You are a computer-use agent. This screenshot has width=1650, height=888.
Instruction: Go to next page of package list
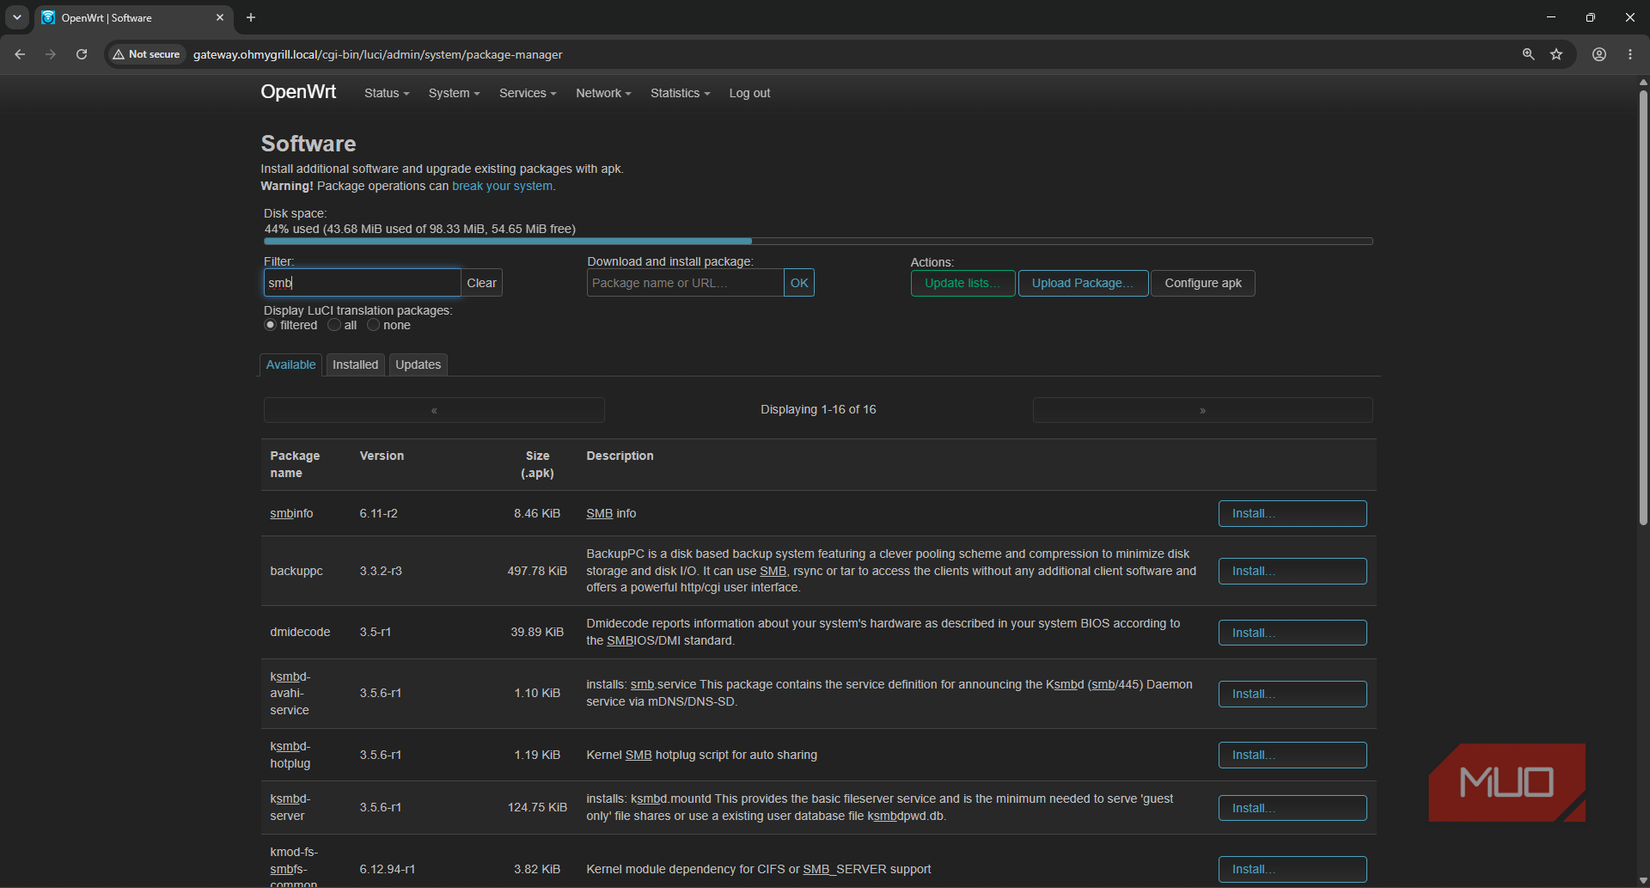pos(1202,410)
